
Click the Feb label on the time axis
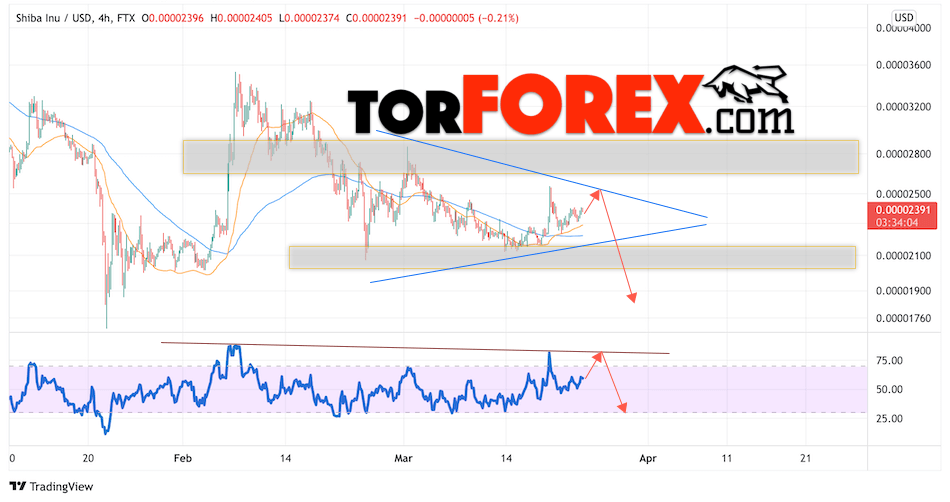coord(182,458)
